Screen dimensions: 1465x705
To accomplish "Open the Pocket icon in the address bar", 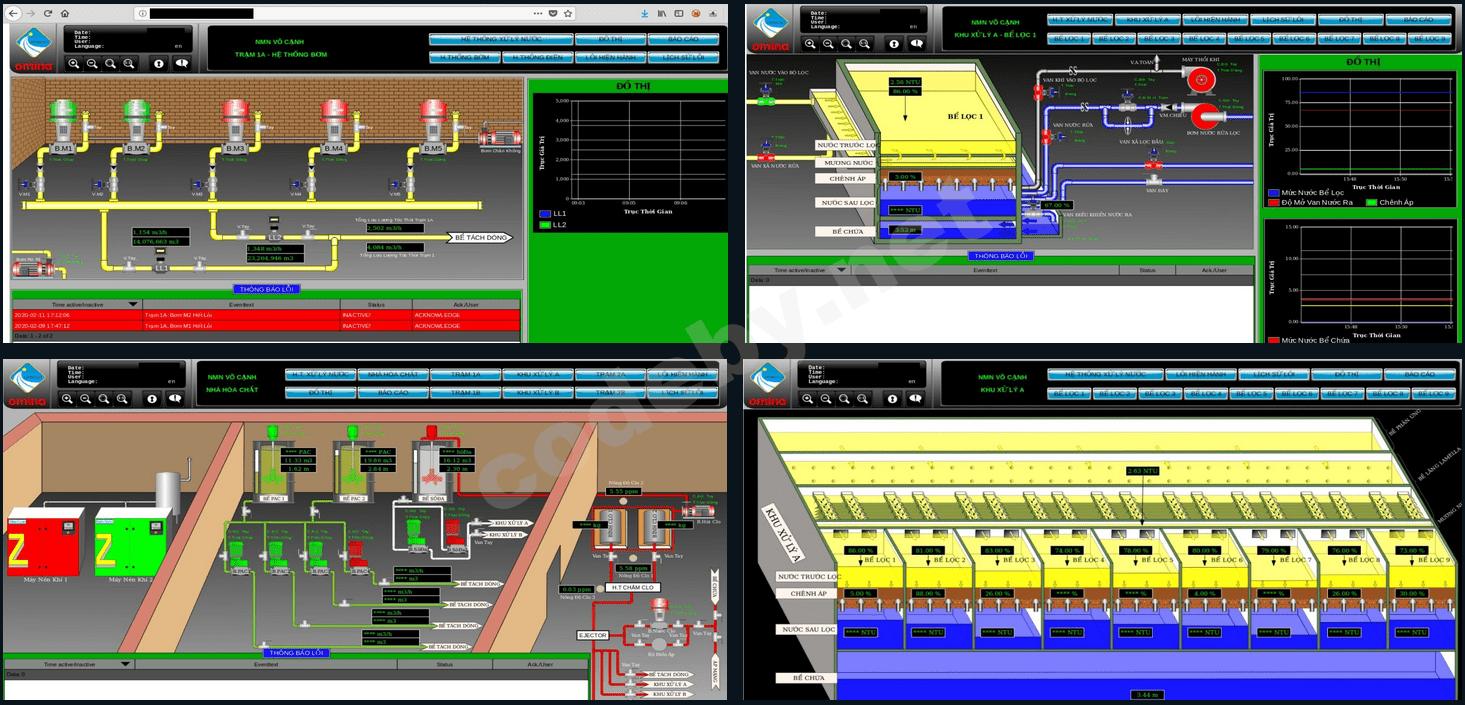I will [553, 13].
